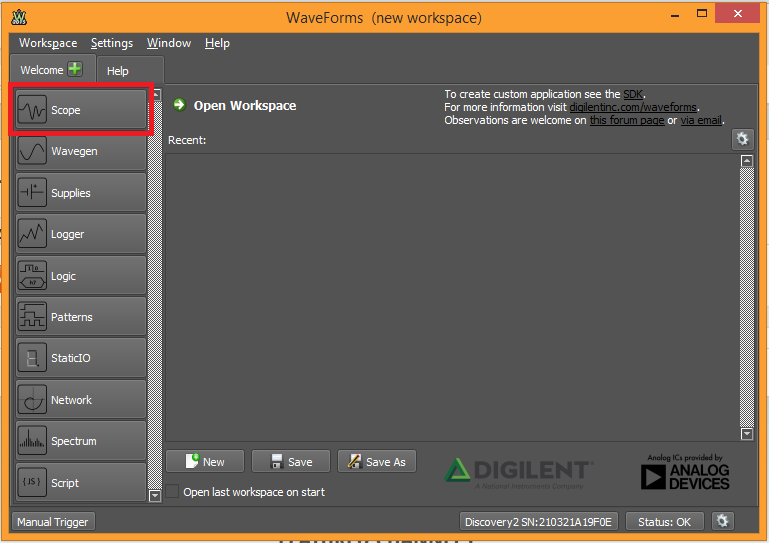Image resolution: width=769 pixels, height=543 pixels.
Task: Close the WaveForms window
Action: pyautogui.click(x=737, y=14)
